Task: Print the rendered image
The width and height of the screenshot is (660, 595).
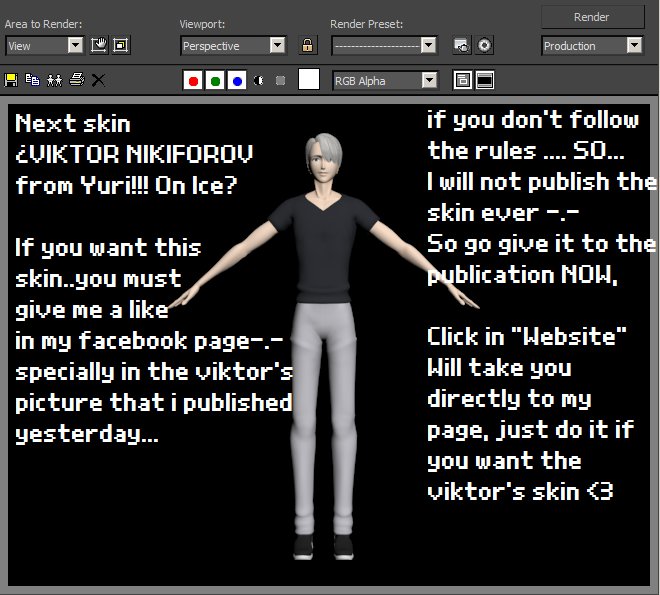Action: [77, 80]
